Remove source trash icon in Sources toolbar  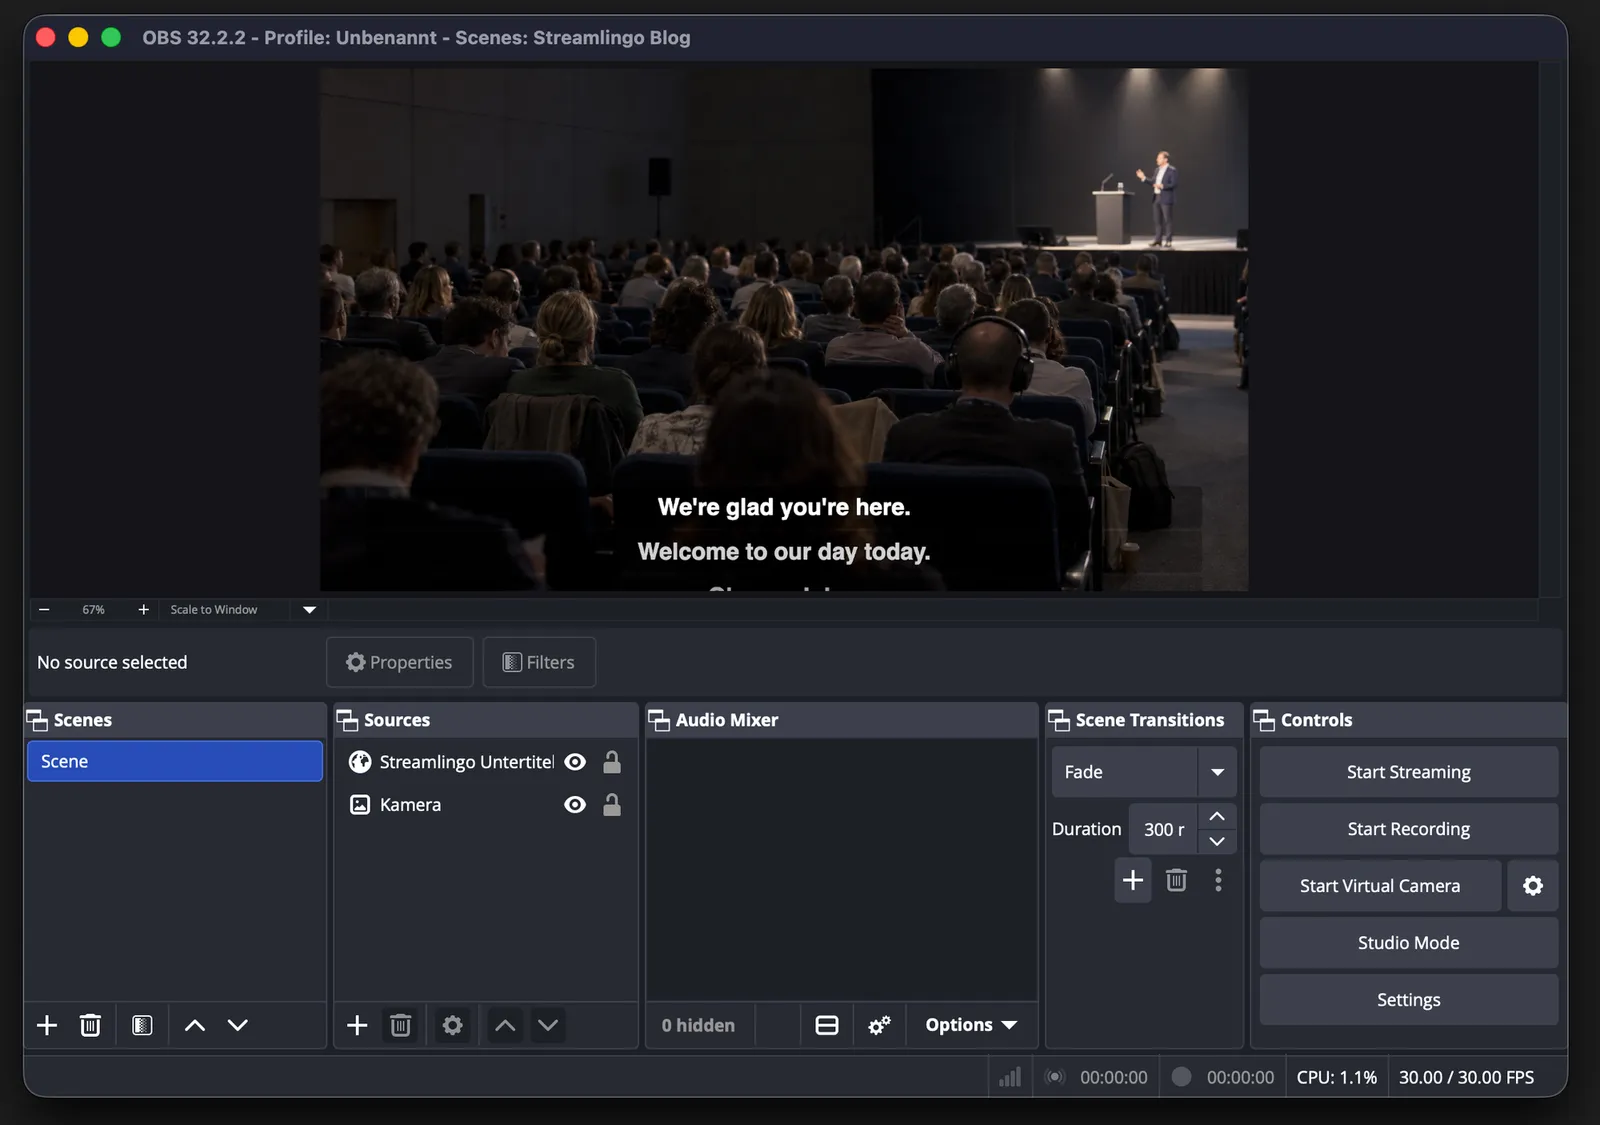click(x=400, y=1025)
